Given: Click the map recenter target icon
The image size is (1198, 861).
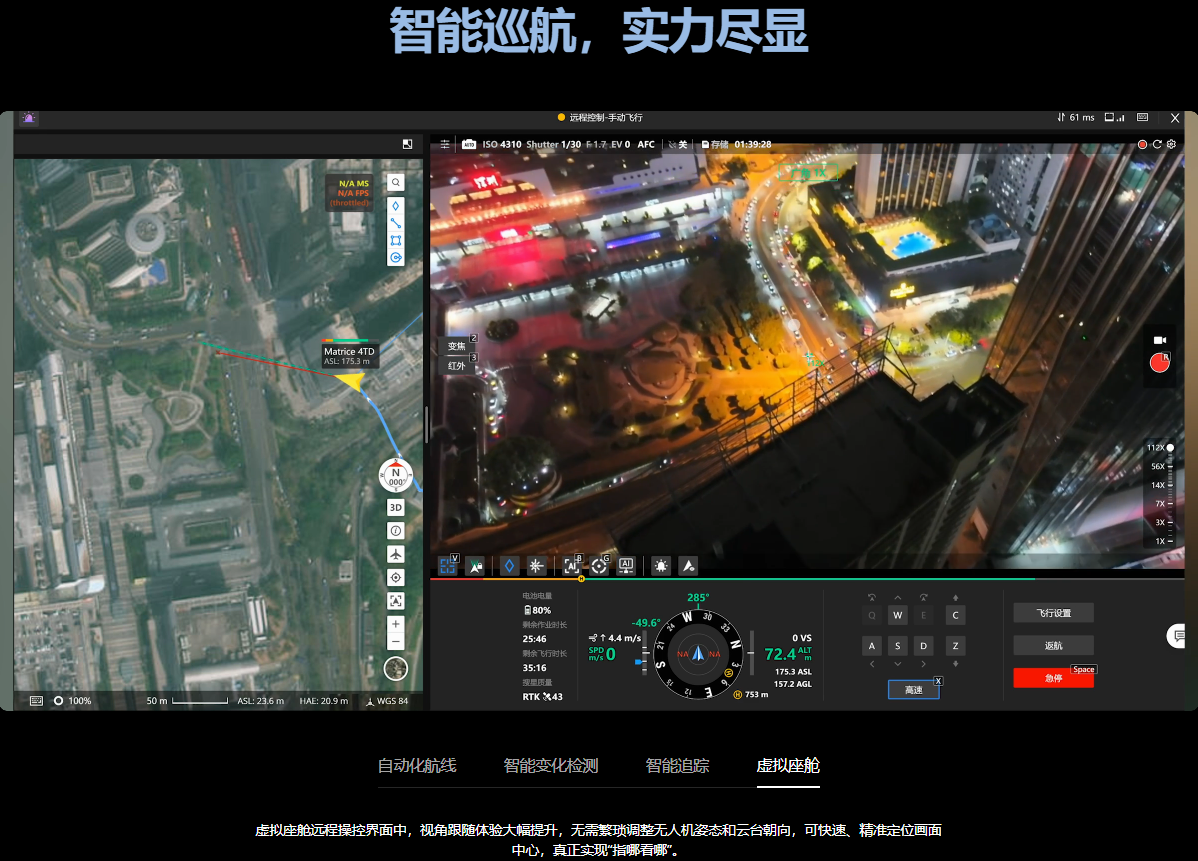Looking at the screenshot, I should [x=396, y=577].
